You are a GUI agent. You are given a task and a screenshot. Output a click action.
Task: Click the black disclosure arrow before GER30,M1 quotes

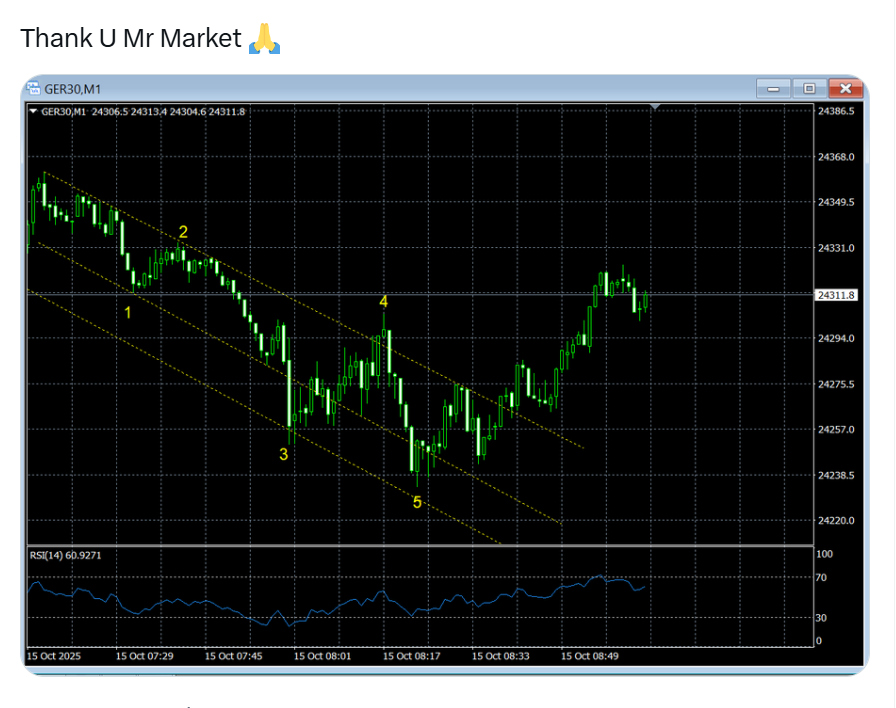(33, 111)
